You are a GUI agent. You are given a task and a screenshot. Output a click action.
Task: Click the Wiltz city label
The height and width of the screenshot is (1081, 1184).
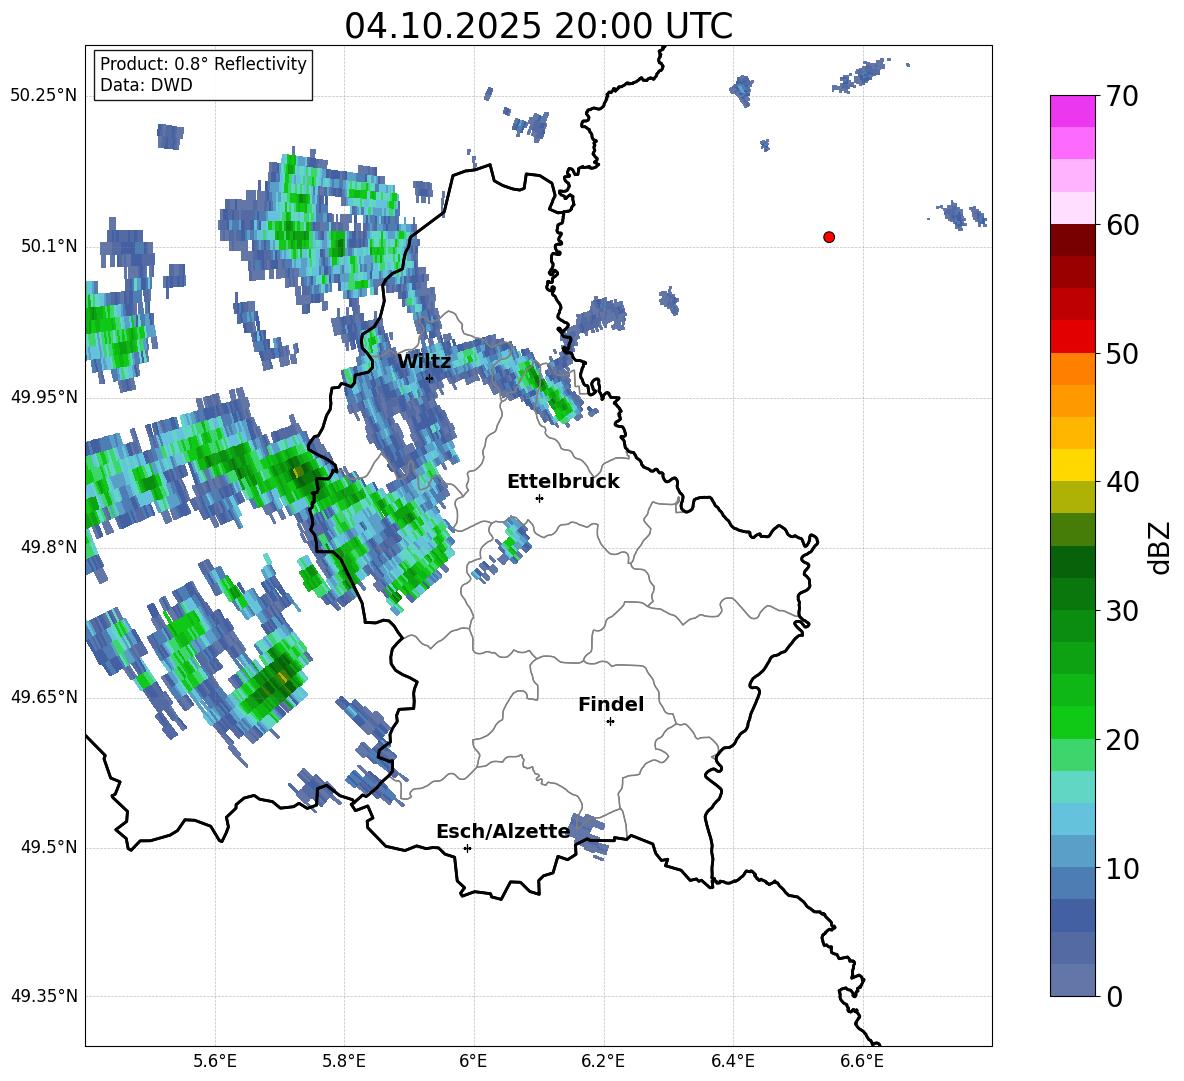click(424, 362)
